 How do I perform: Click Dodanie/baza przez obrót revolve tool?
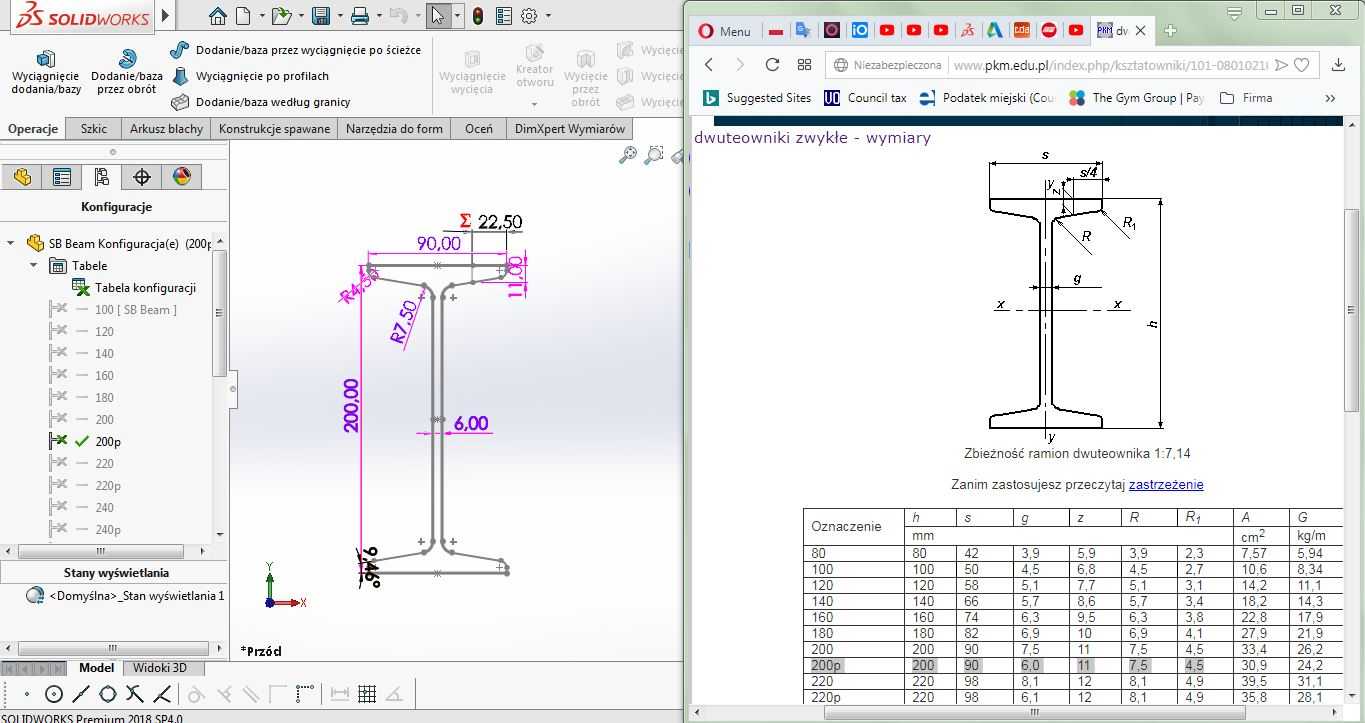pos(127,72)
